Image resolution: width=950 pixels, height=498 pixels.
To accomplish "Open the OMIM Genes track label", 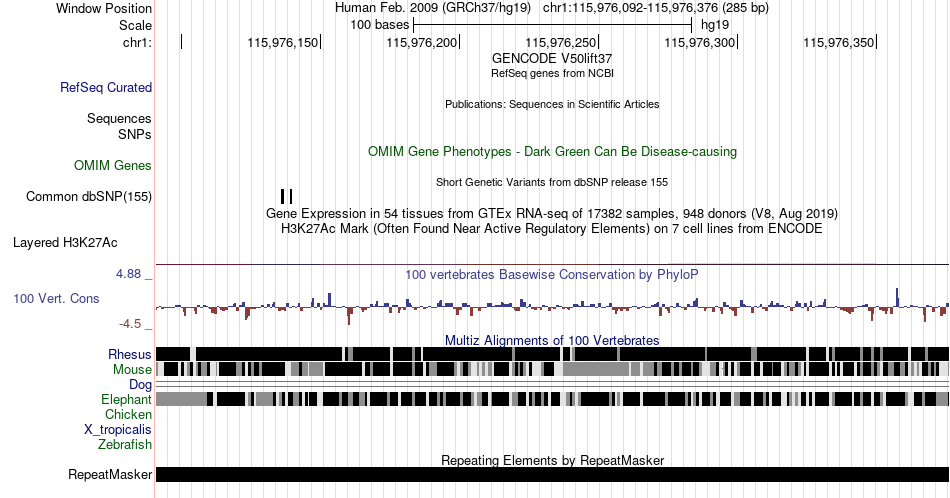I will (x=113, y=165).
